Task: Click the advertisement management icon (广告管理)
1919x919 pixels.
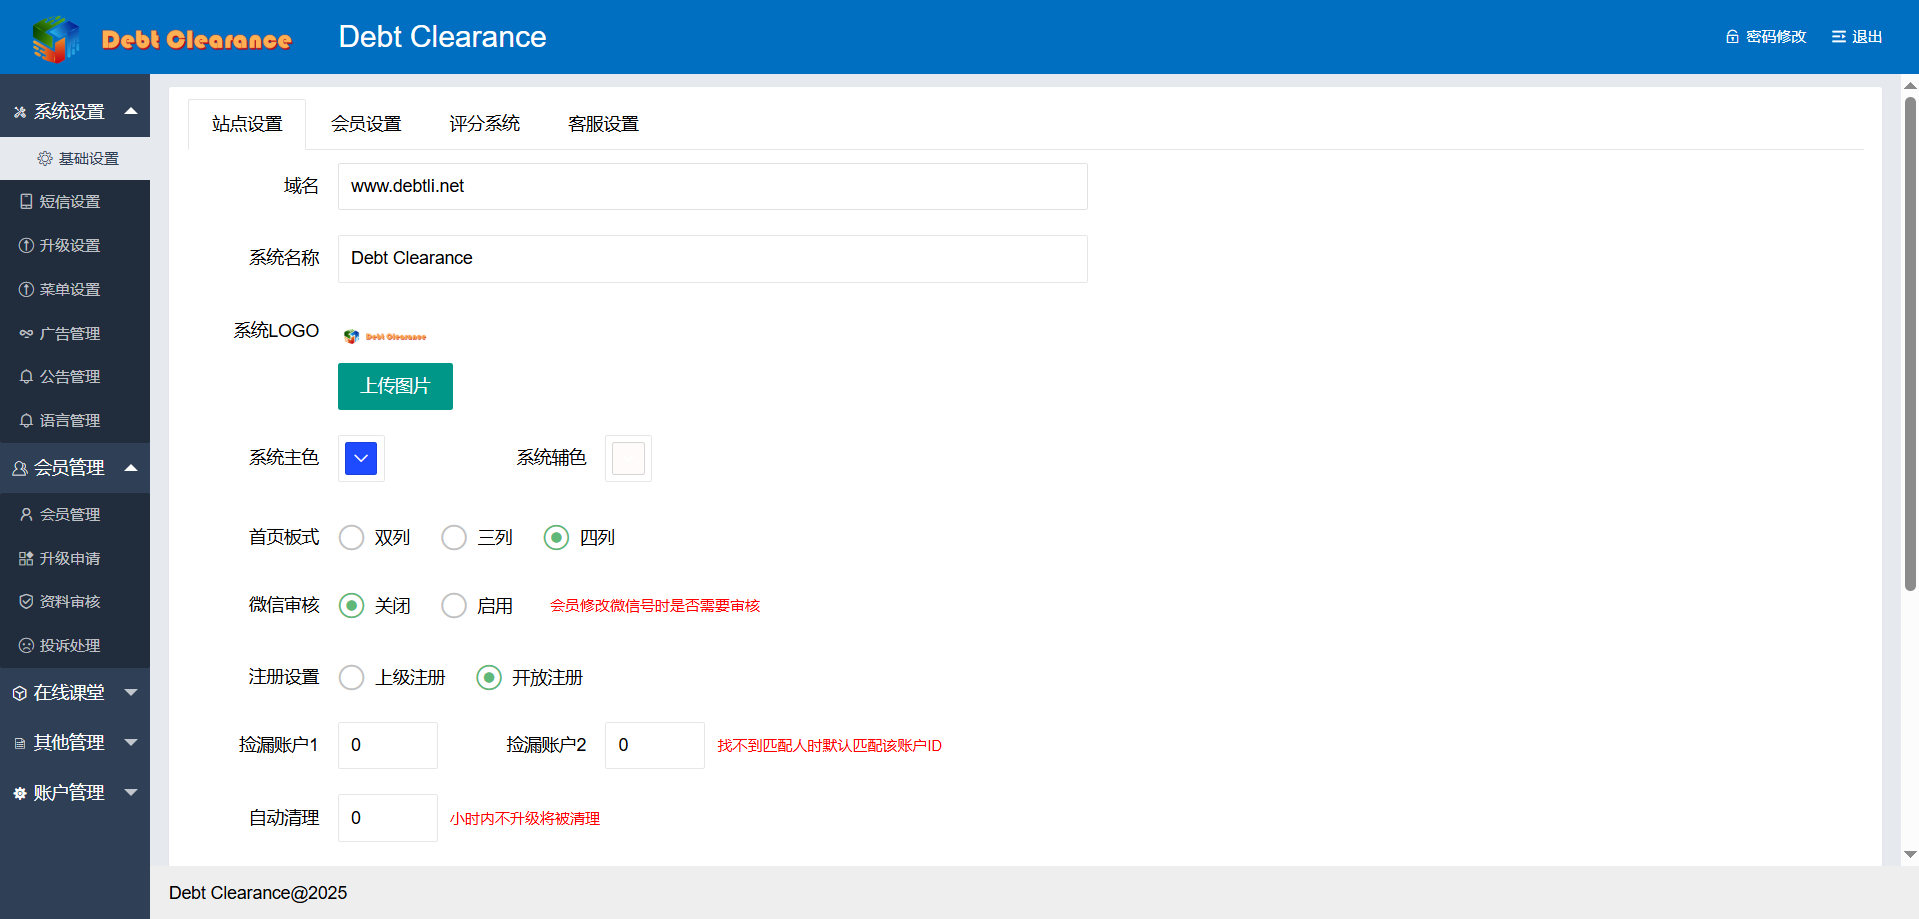Action: tap(26, 334)
